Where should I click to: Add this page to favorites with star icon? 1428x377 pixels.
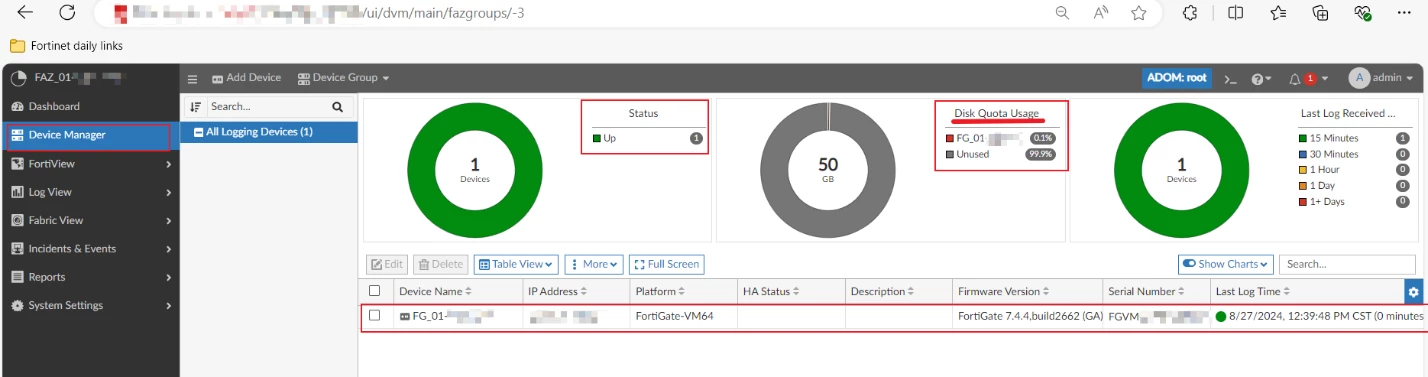pos(1139,13)
